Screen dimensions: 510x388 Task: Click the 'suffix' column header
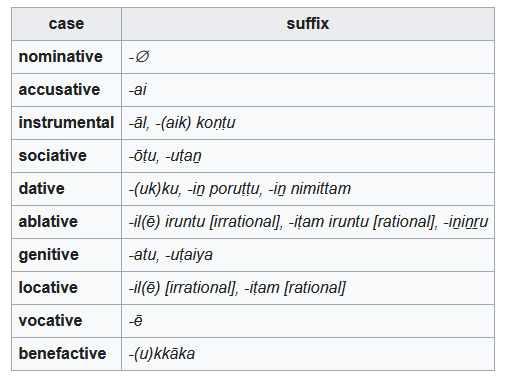(308, 24)
